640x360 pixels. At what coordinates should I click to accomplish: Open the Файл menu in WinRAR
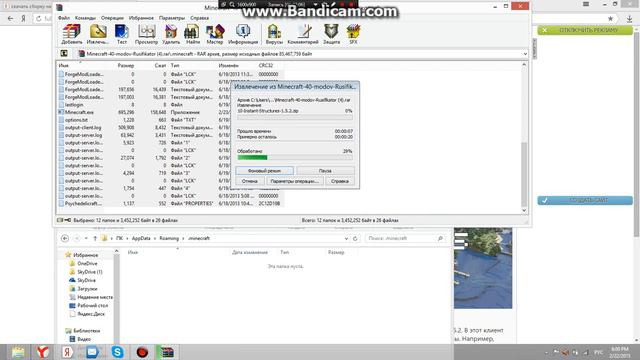64,18
